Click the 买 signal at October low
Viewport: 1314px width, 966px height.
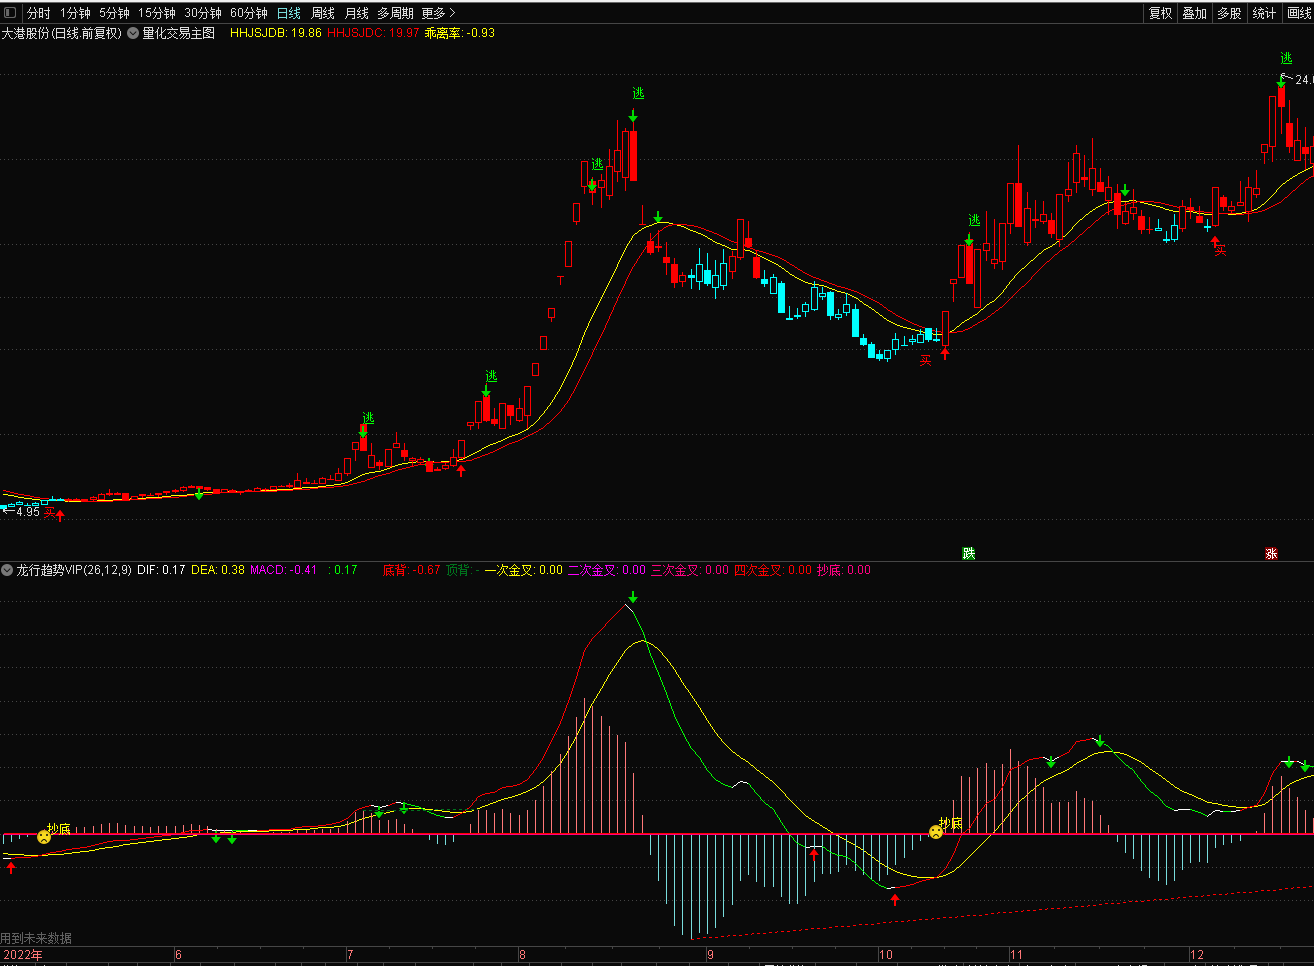(925, 360)
